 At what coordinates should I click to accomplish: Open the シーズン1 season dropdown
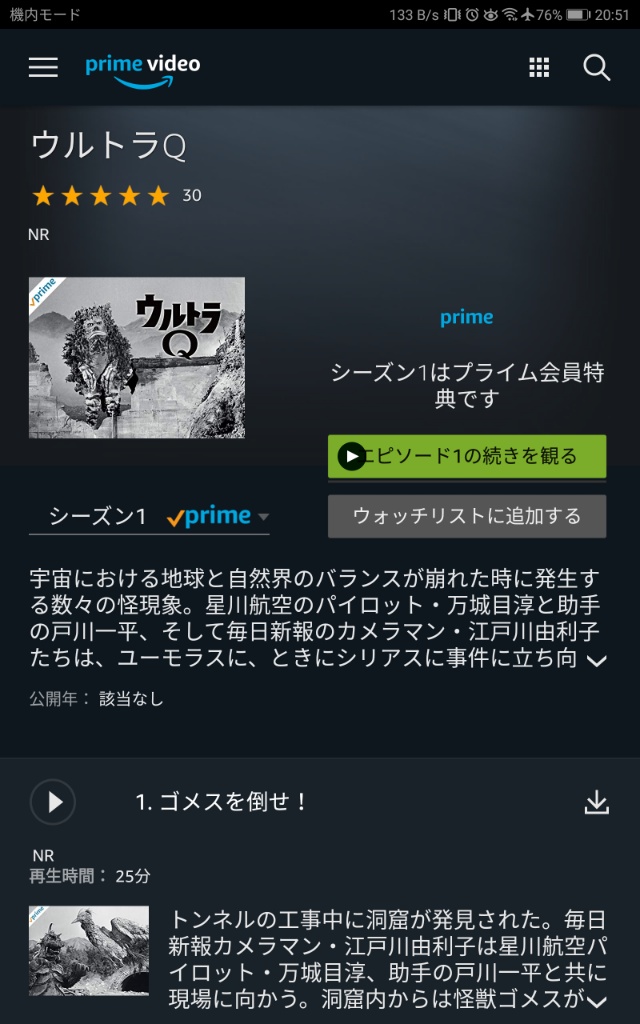[149, 517]
